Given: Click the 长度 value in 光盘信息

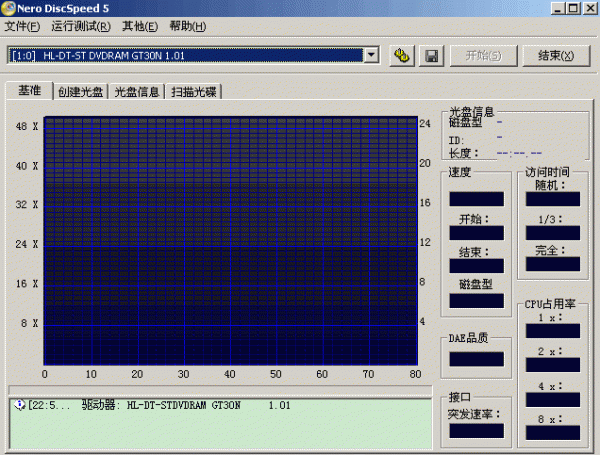Looking at the screenshot, I should pyautogui.click(x=519, y=153).
